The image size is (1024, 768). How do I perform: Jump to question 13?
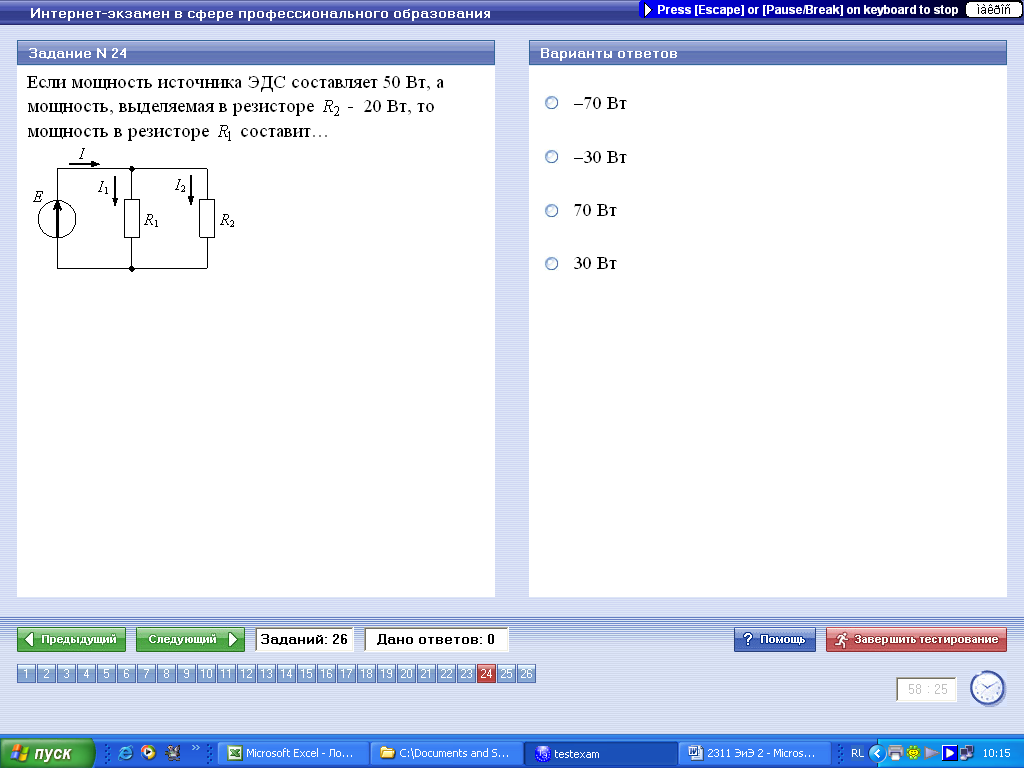click(266, 673)
